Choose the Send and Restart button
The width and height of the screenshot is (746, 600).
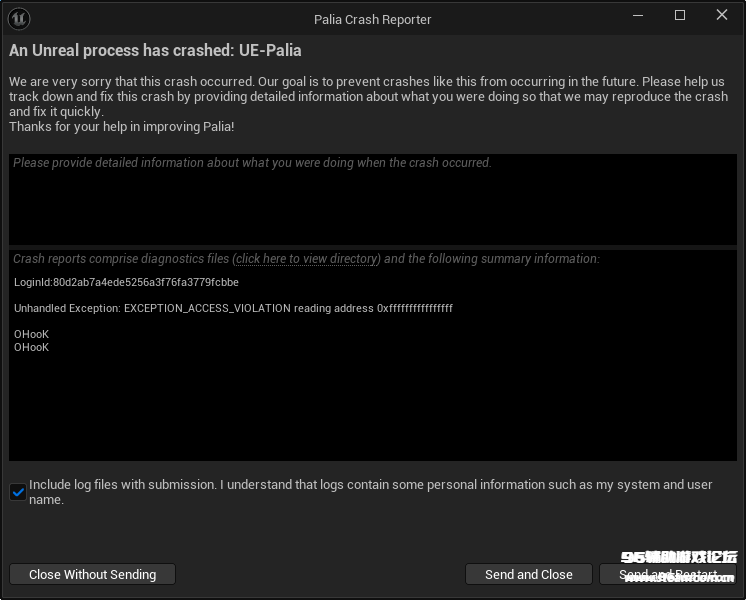click(x=667, y=574)
